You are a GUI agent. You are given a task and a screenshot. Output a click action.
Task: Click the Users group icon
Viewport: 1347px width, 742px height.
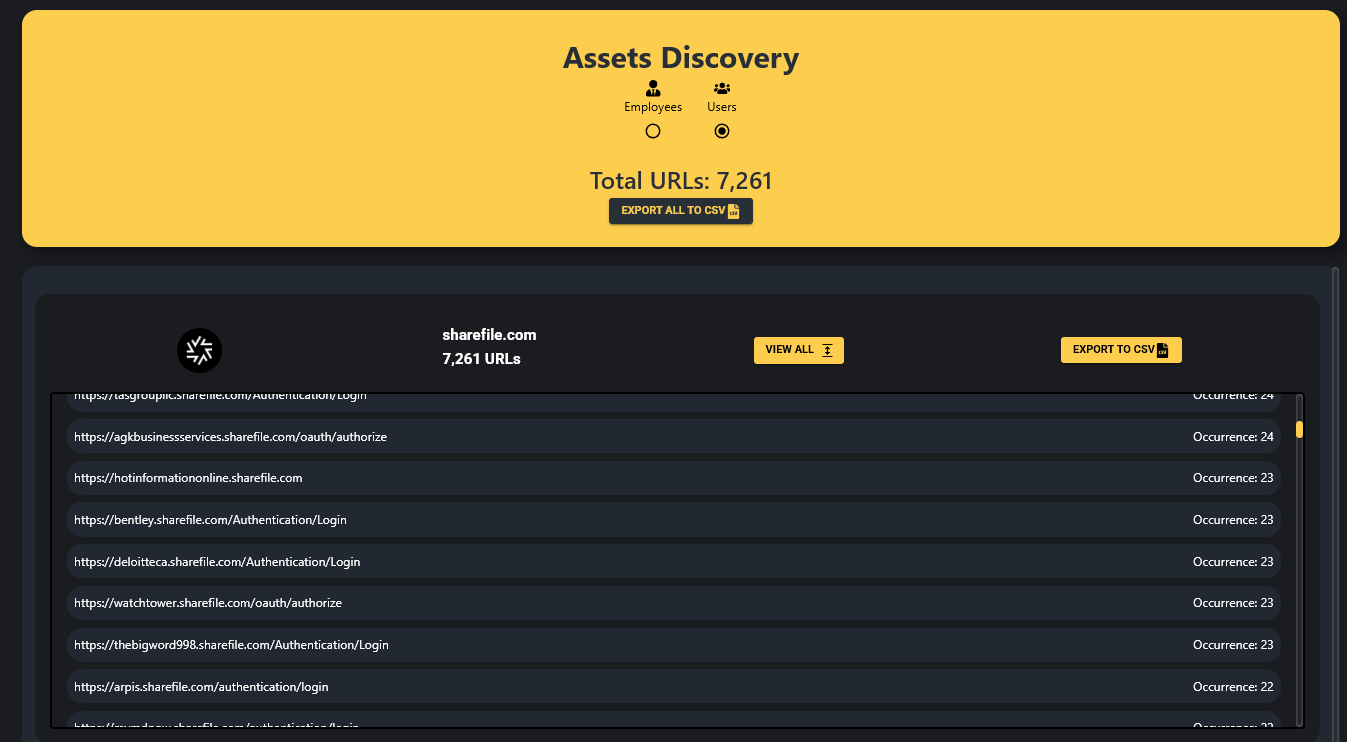[721, 88]
